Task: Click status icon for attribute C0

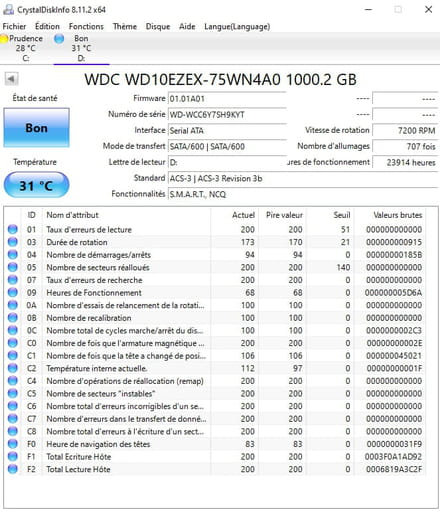Action: click(x=12, y=343)
